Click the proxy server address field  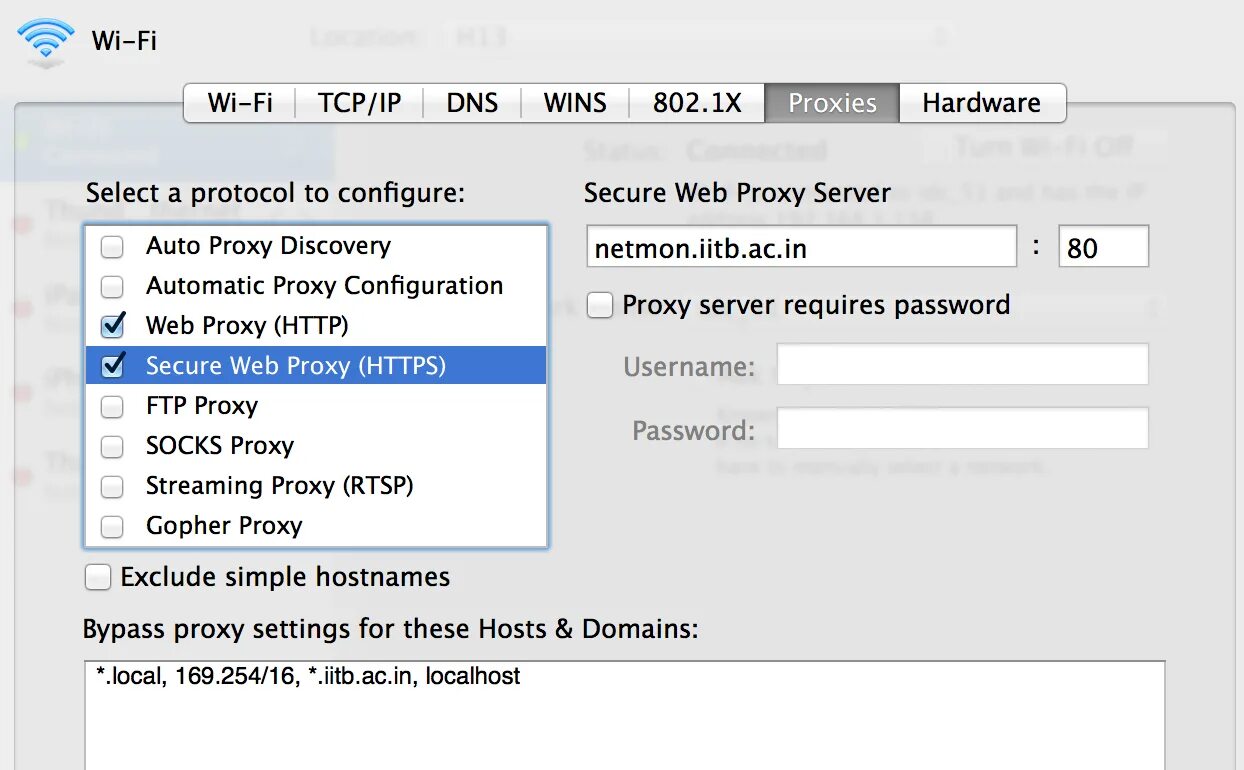801,247
